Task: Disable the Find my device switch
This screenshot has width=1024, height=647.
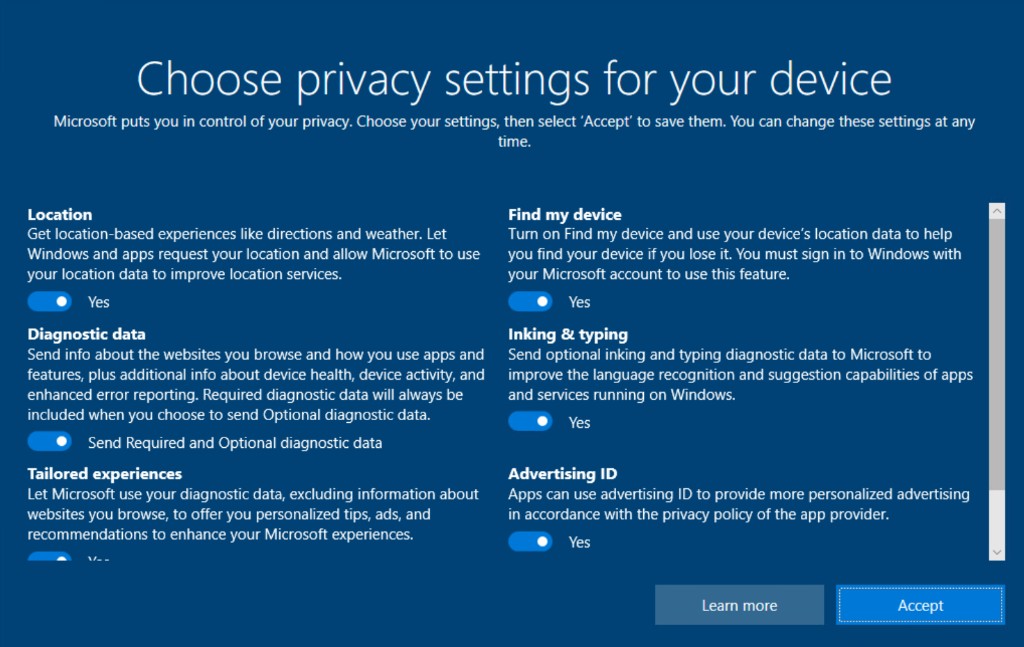Action: pyautogui.click(x=530, y=302)
